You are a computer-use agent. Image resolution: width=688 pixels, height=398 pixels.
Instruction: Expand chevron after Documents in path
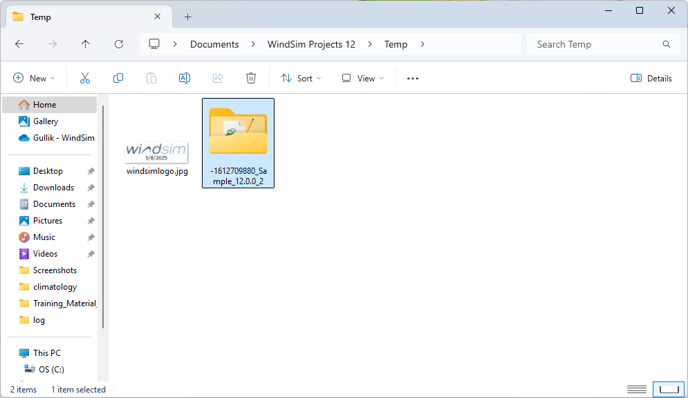pos(253,44)
